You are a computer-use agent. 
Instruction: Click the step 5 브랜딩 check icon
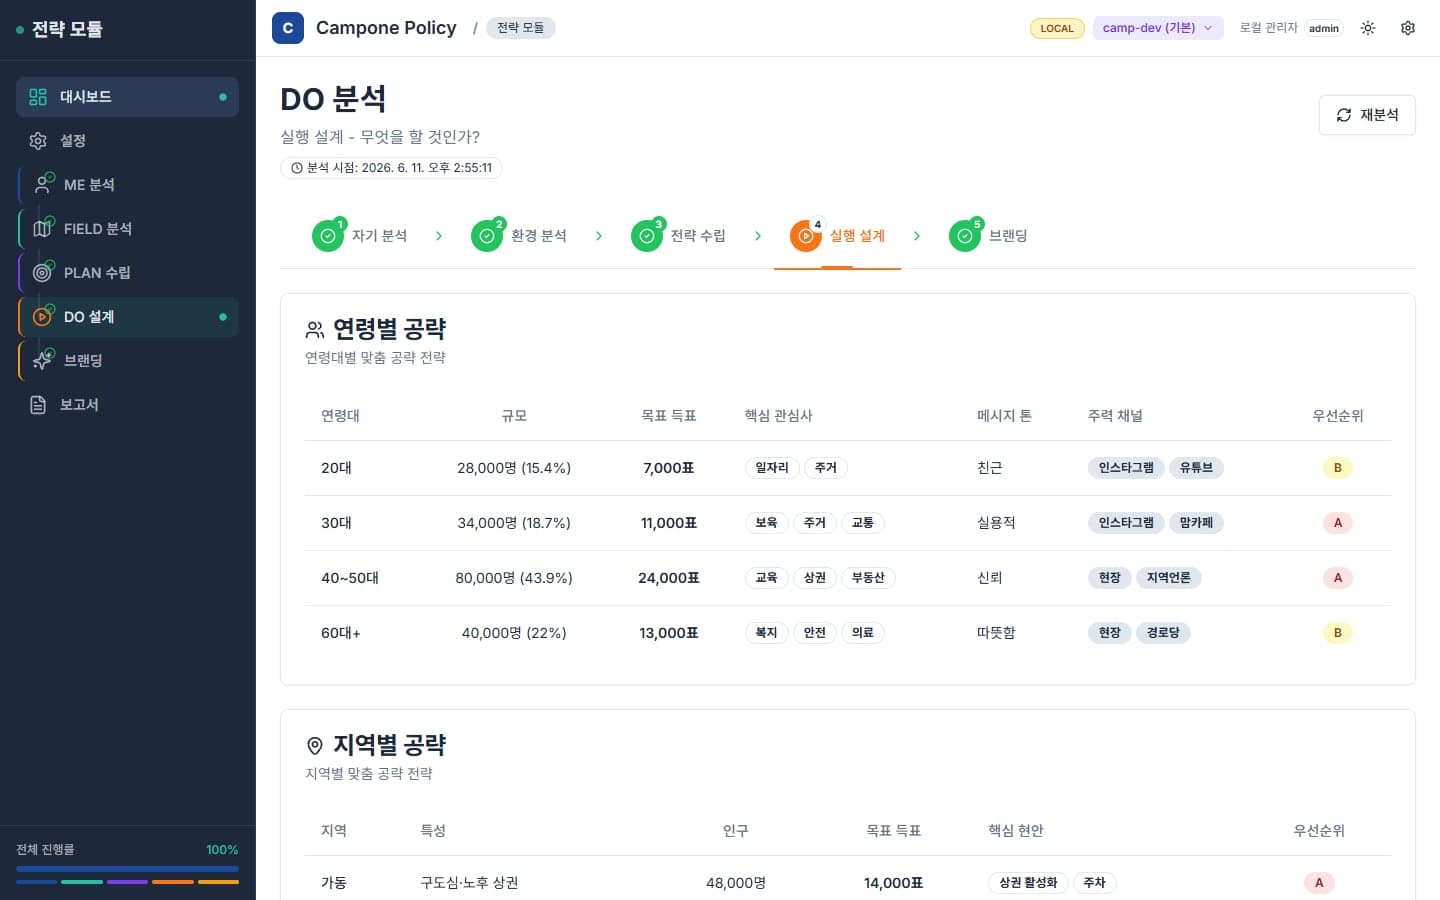click(x=965, y=236)
